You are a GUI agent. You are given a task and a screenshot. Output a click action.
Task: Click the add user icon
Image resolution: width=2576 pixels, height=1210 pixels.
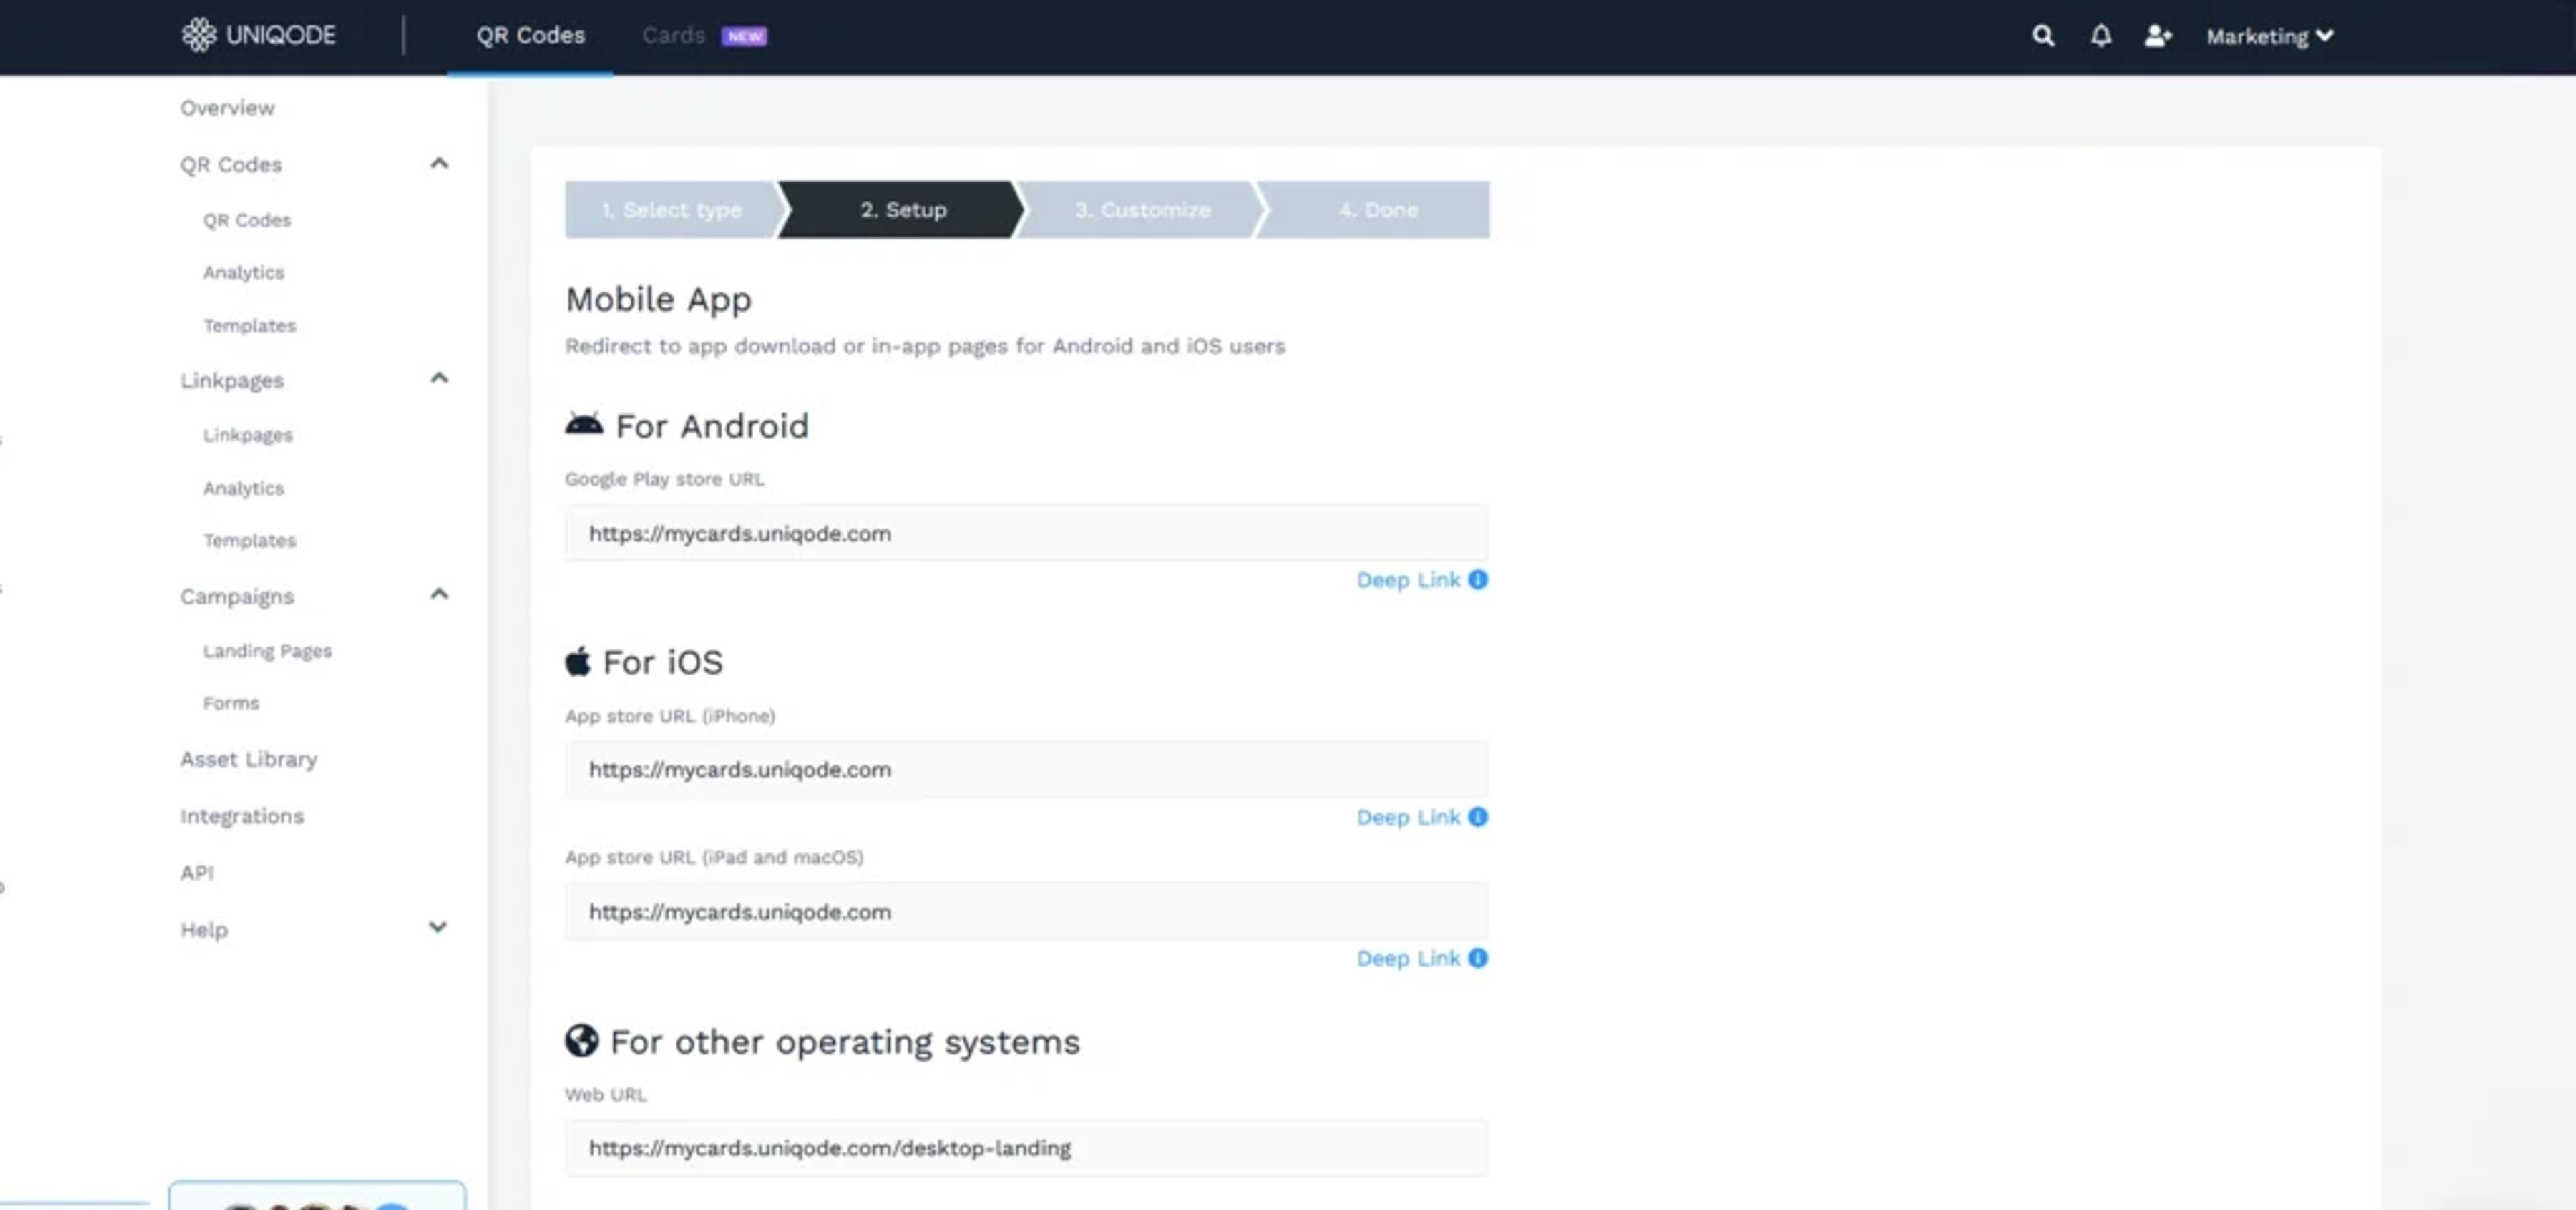tap(2157, 36)
